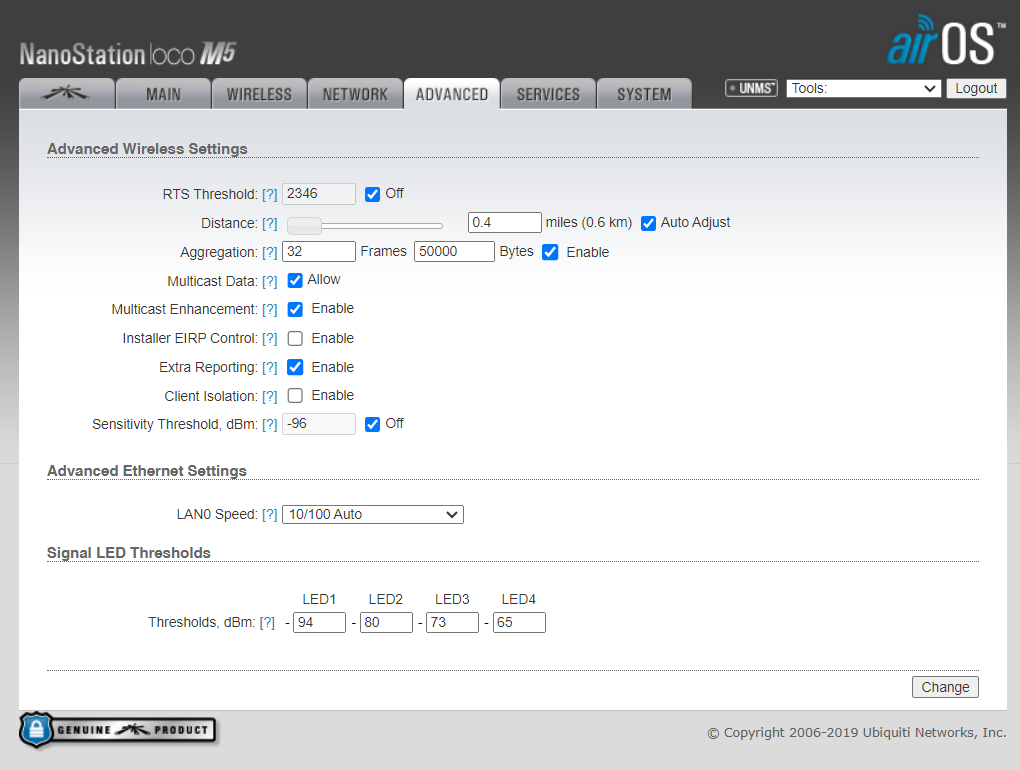Screen dimensions: 1020x770
Task: Click the UNMS status badge
Action: (x=751, y=88)
